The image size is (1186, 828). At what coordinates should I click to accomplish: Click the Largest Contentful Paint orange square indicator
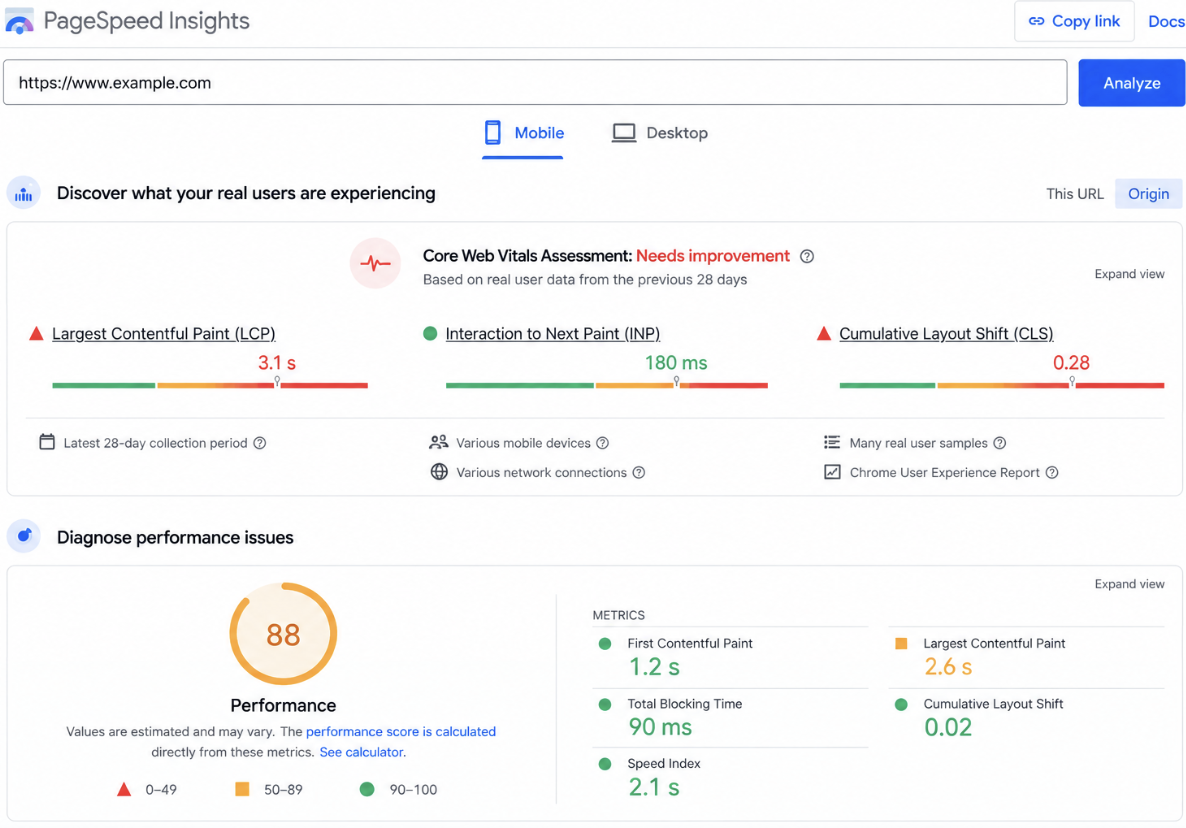(901, 643)
